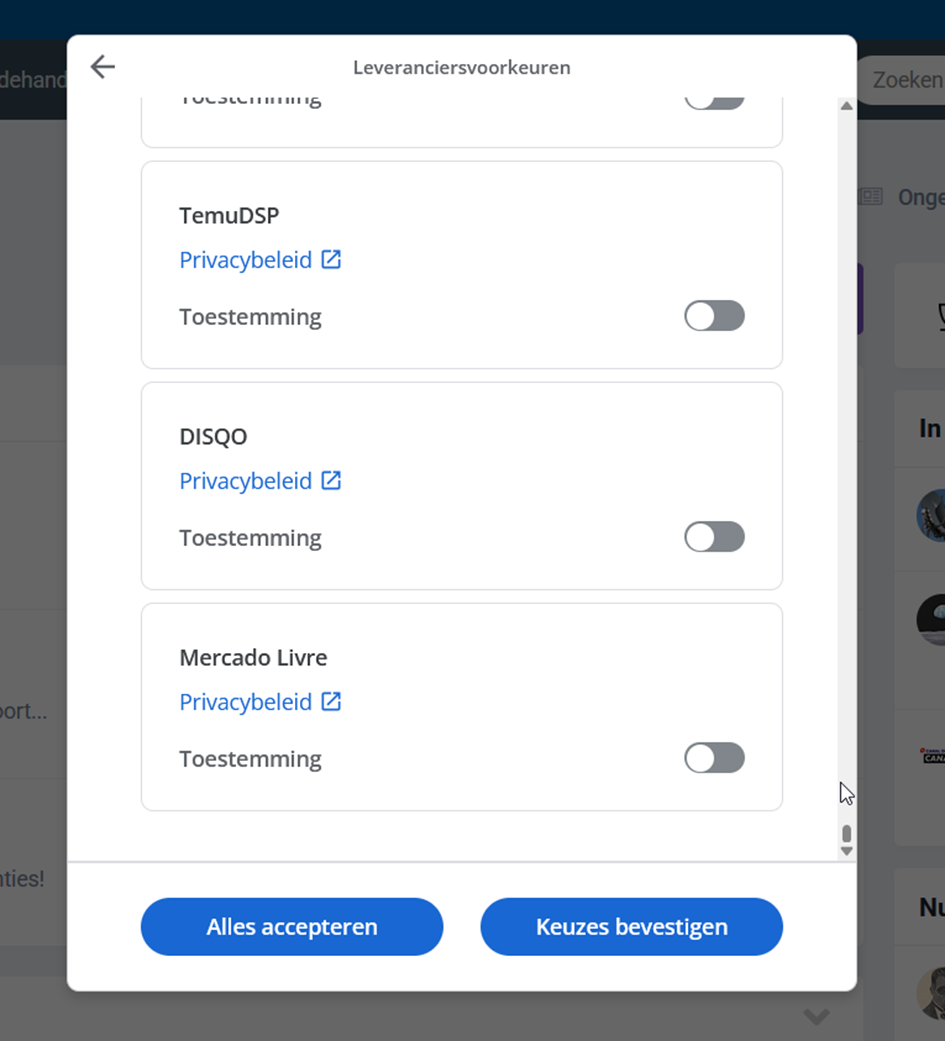Image resolution: width=945 pixels, height=1041 pixels.
Task: Click the scroll-up arrow of vendor list
Action: (x=846, y=106)
